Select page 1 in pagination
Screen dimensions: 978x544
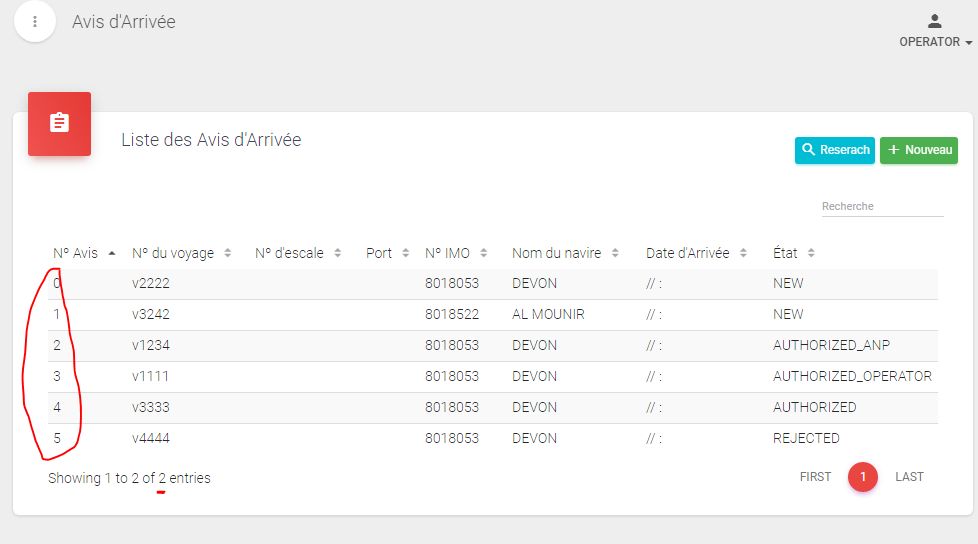click(863, 477)
